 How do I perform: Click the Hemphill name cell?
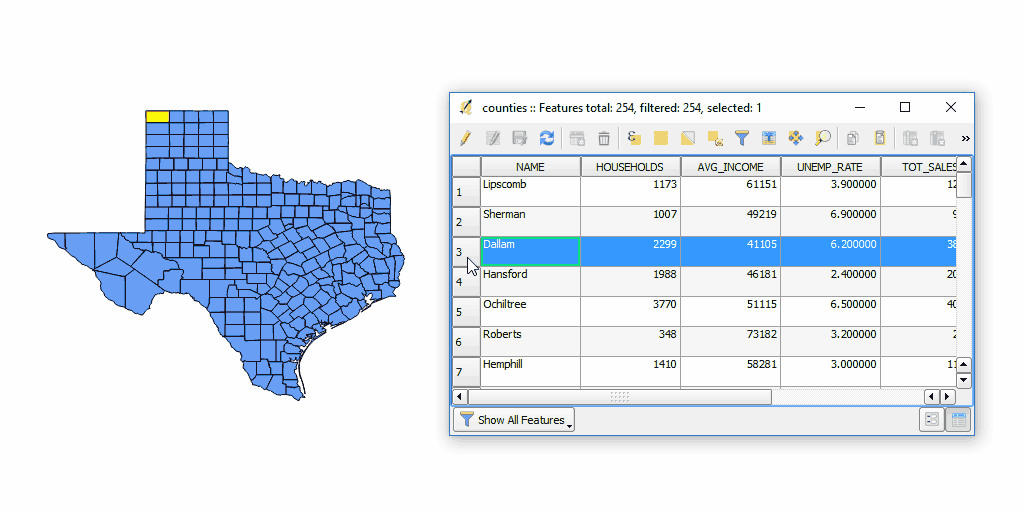click(x=530, y=372)
